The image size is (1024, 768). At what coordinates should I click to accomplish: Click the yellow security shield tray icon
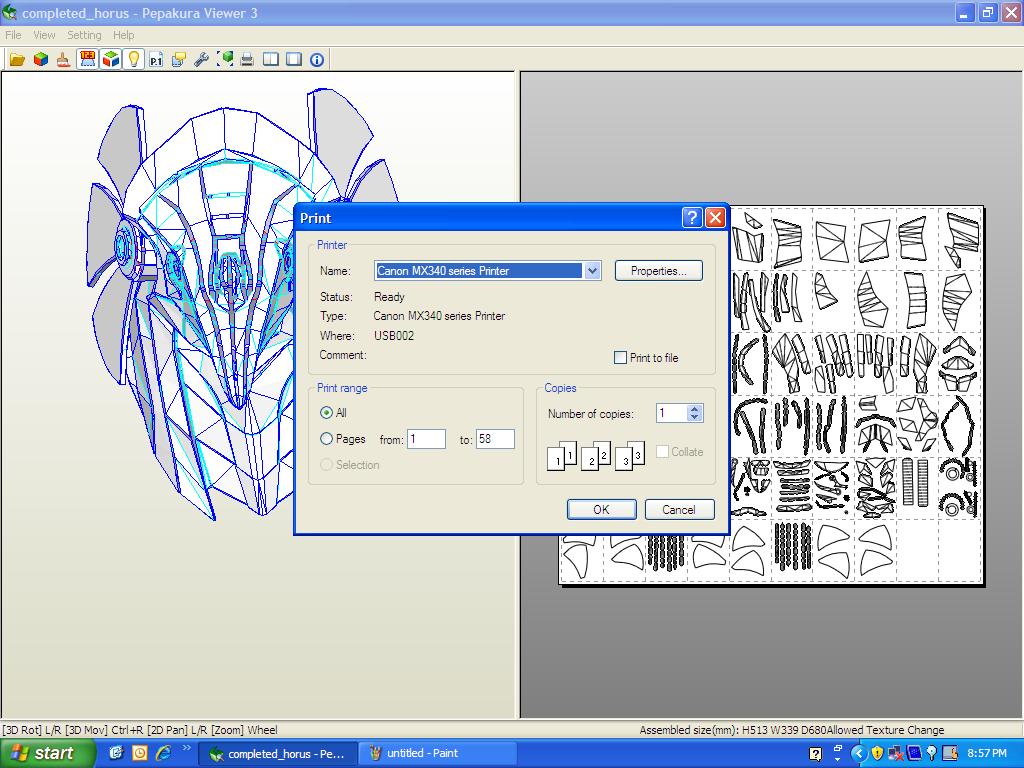coord(878,754)
